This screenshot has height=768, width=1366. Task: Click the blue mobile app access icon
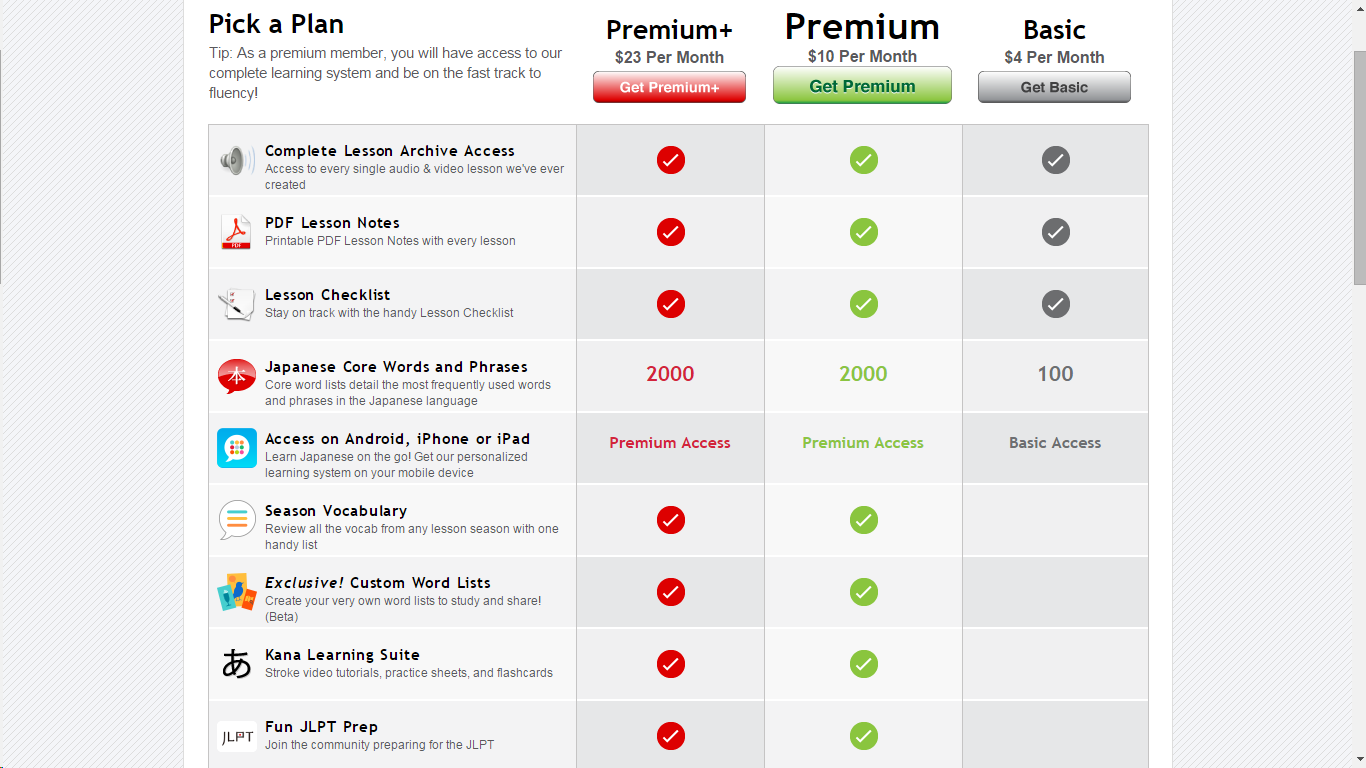click(x=237, y=448)
